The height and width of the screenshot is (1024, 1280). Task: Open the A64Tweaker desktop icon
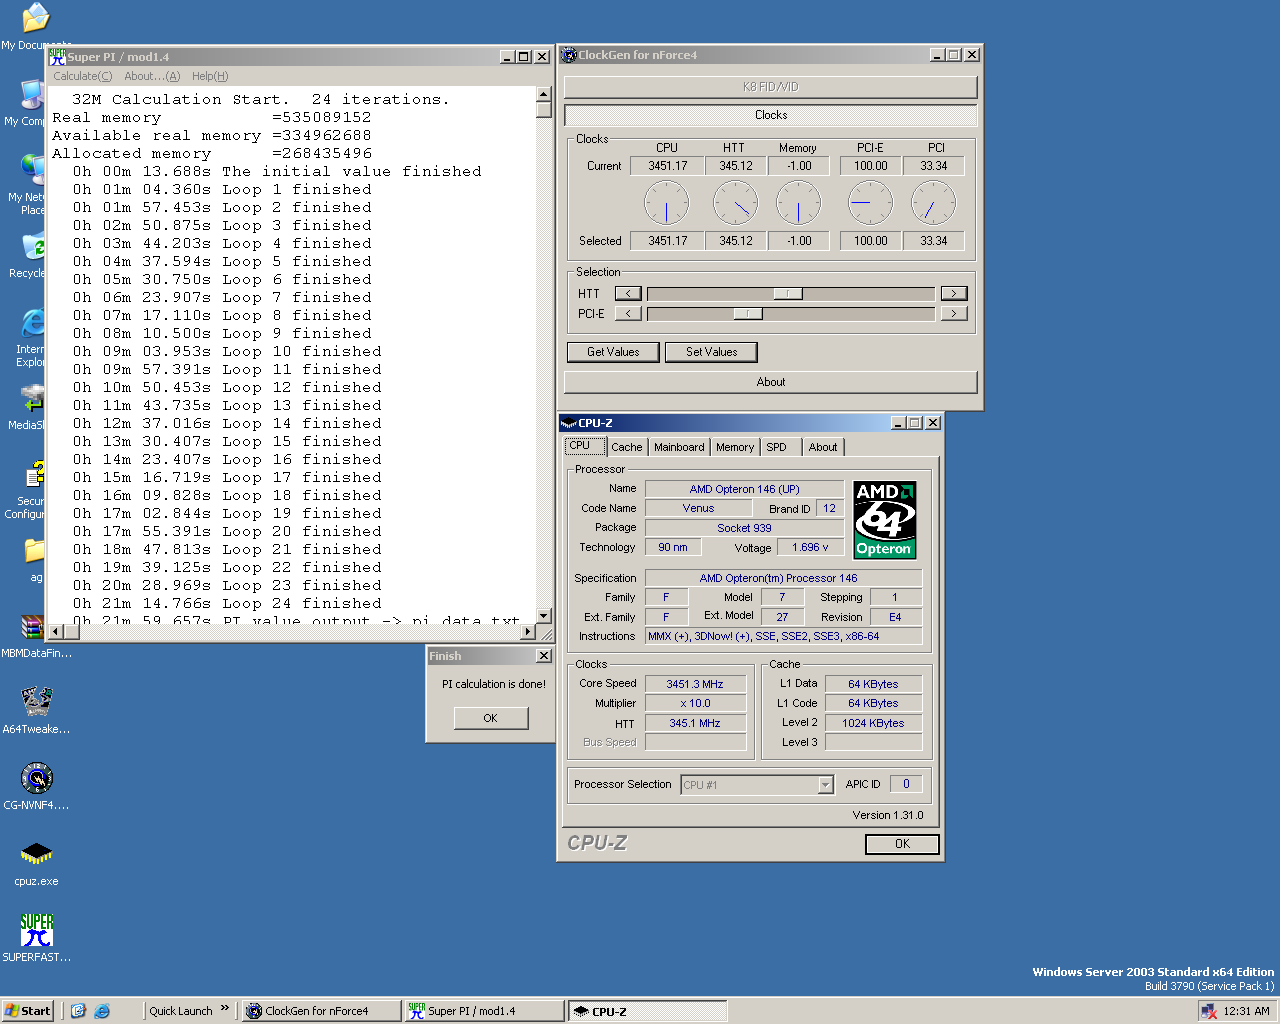pyautogui.click(x=36, y=703)
